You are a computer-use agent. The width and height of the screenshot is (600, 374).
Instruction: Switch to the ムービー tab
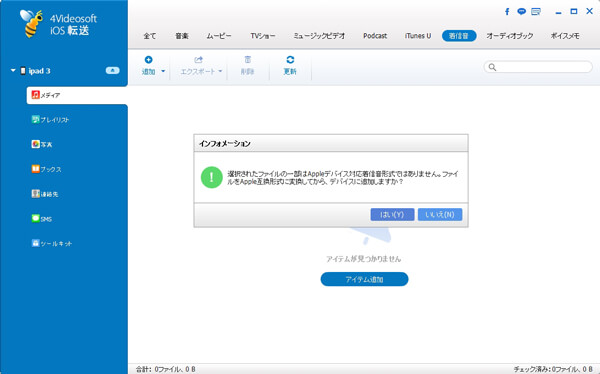click(219, 36)
